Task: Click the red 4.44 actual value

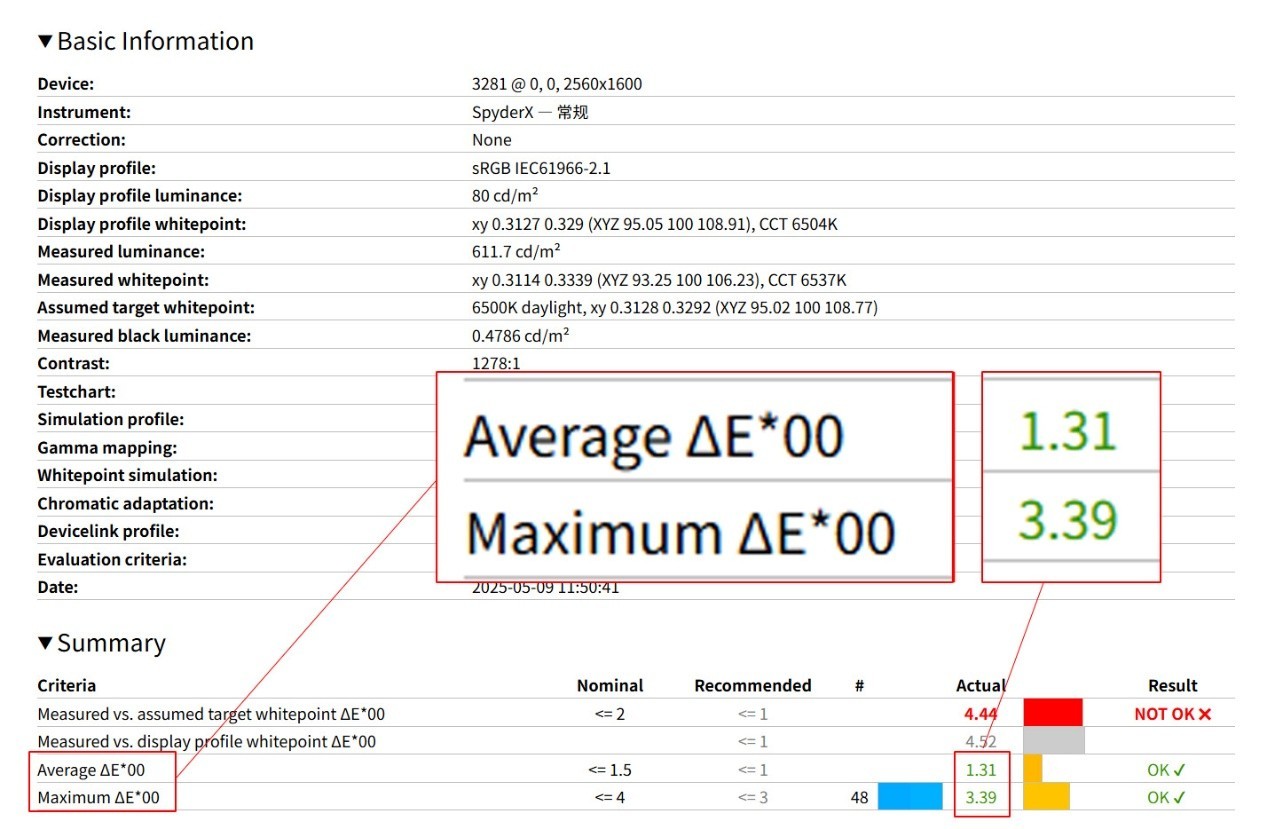Action: (x=981, y=714)
